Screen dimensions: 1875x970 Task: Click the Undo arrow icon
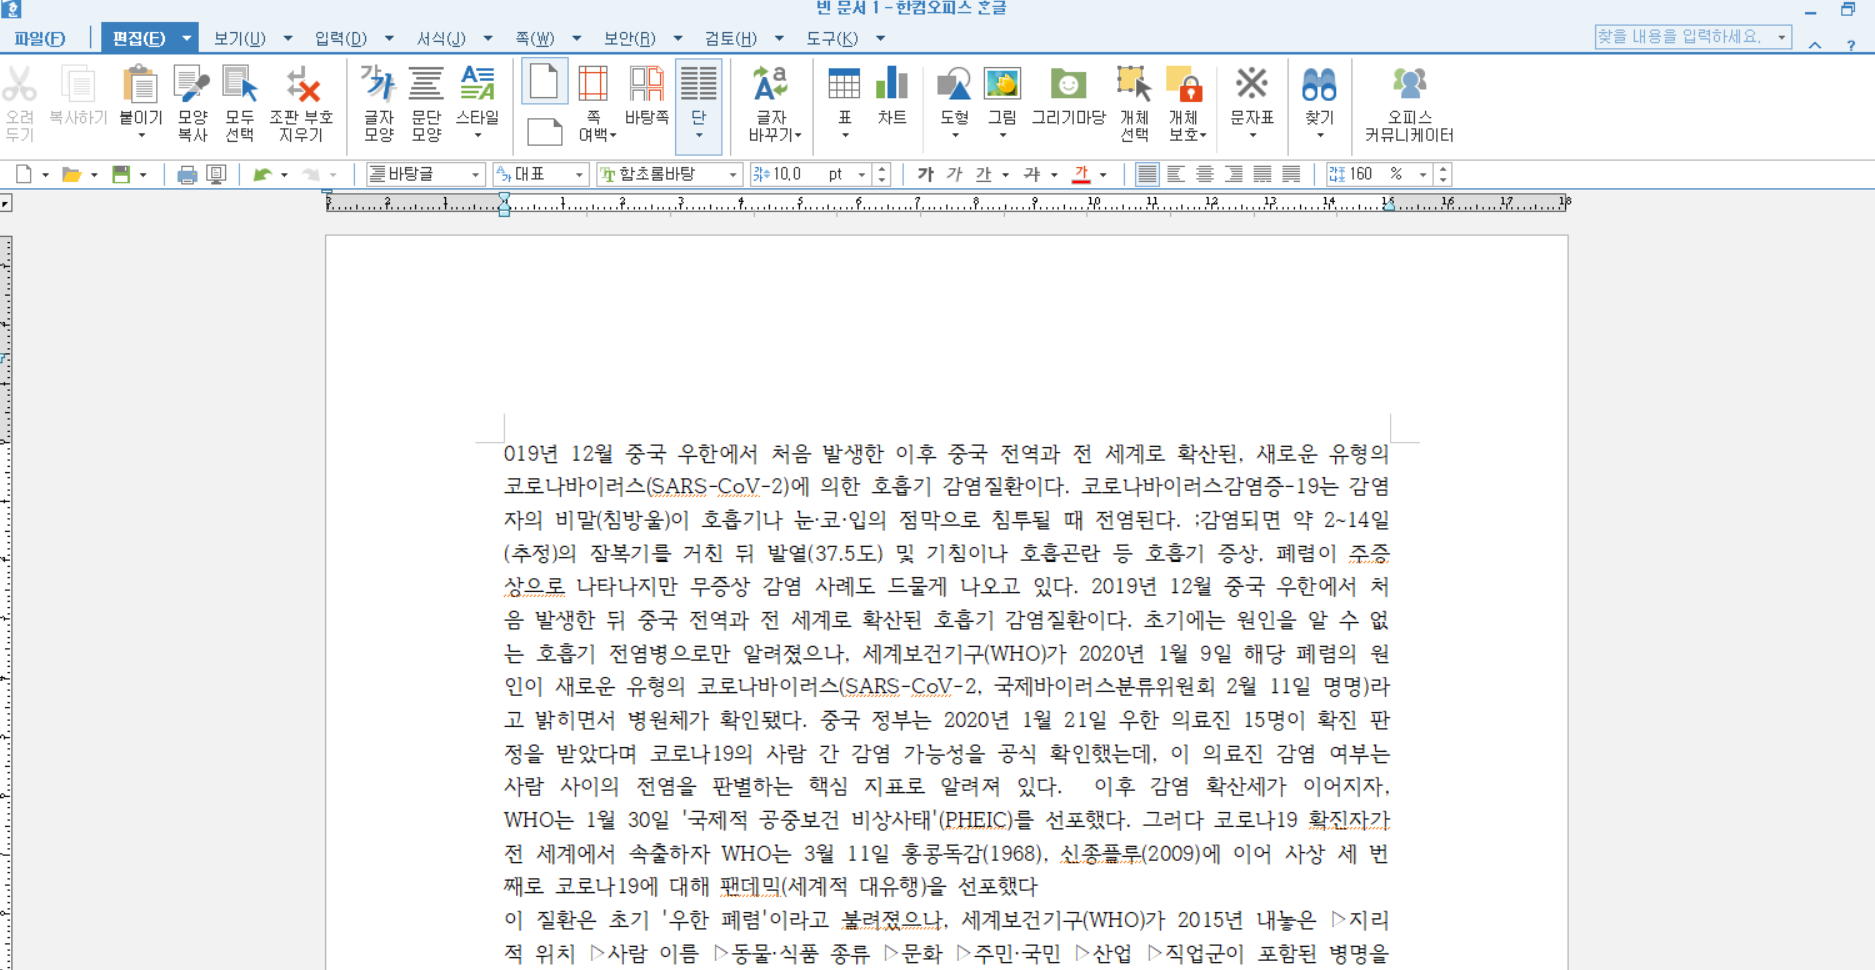click(262, 174)
